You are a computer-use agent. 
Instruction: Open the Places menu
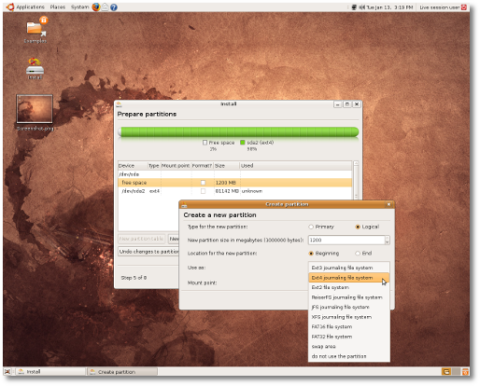[58, 7]
